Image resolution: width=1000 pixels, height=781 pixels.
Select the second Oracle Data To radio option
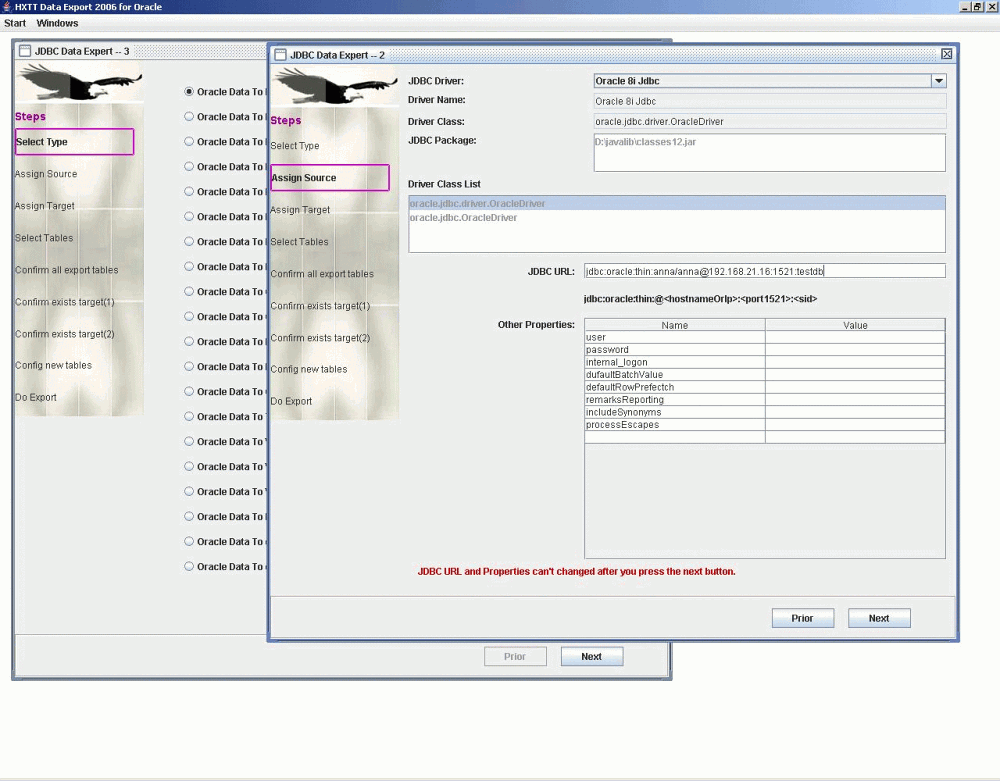tap(188, 116)
